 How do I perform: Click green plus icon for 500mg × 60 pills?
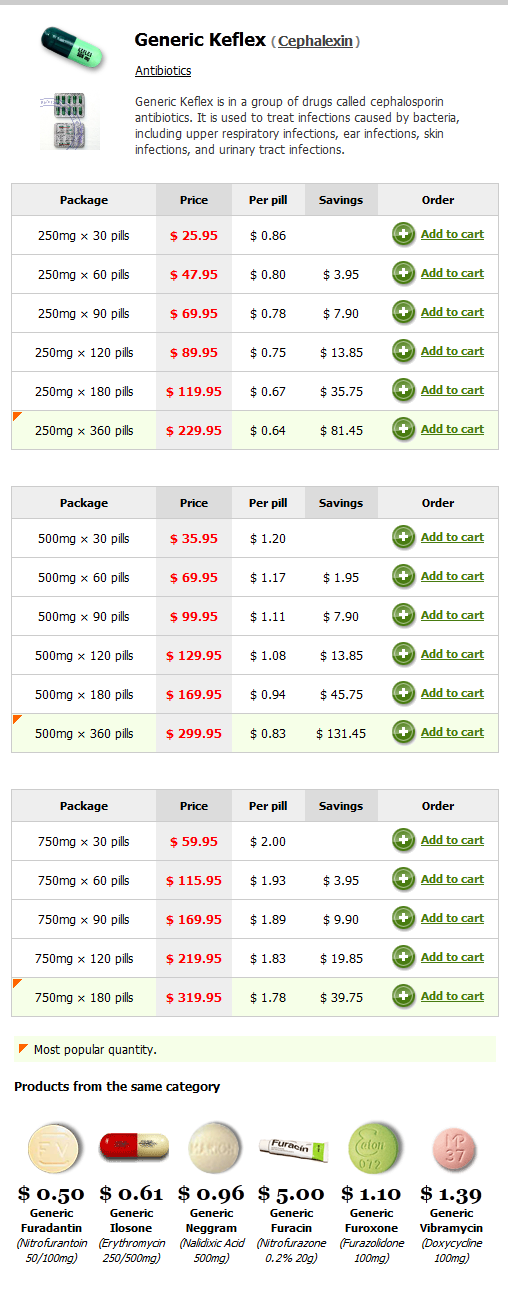(404, 576)
